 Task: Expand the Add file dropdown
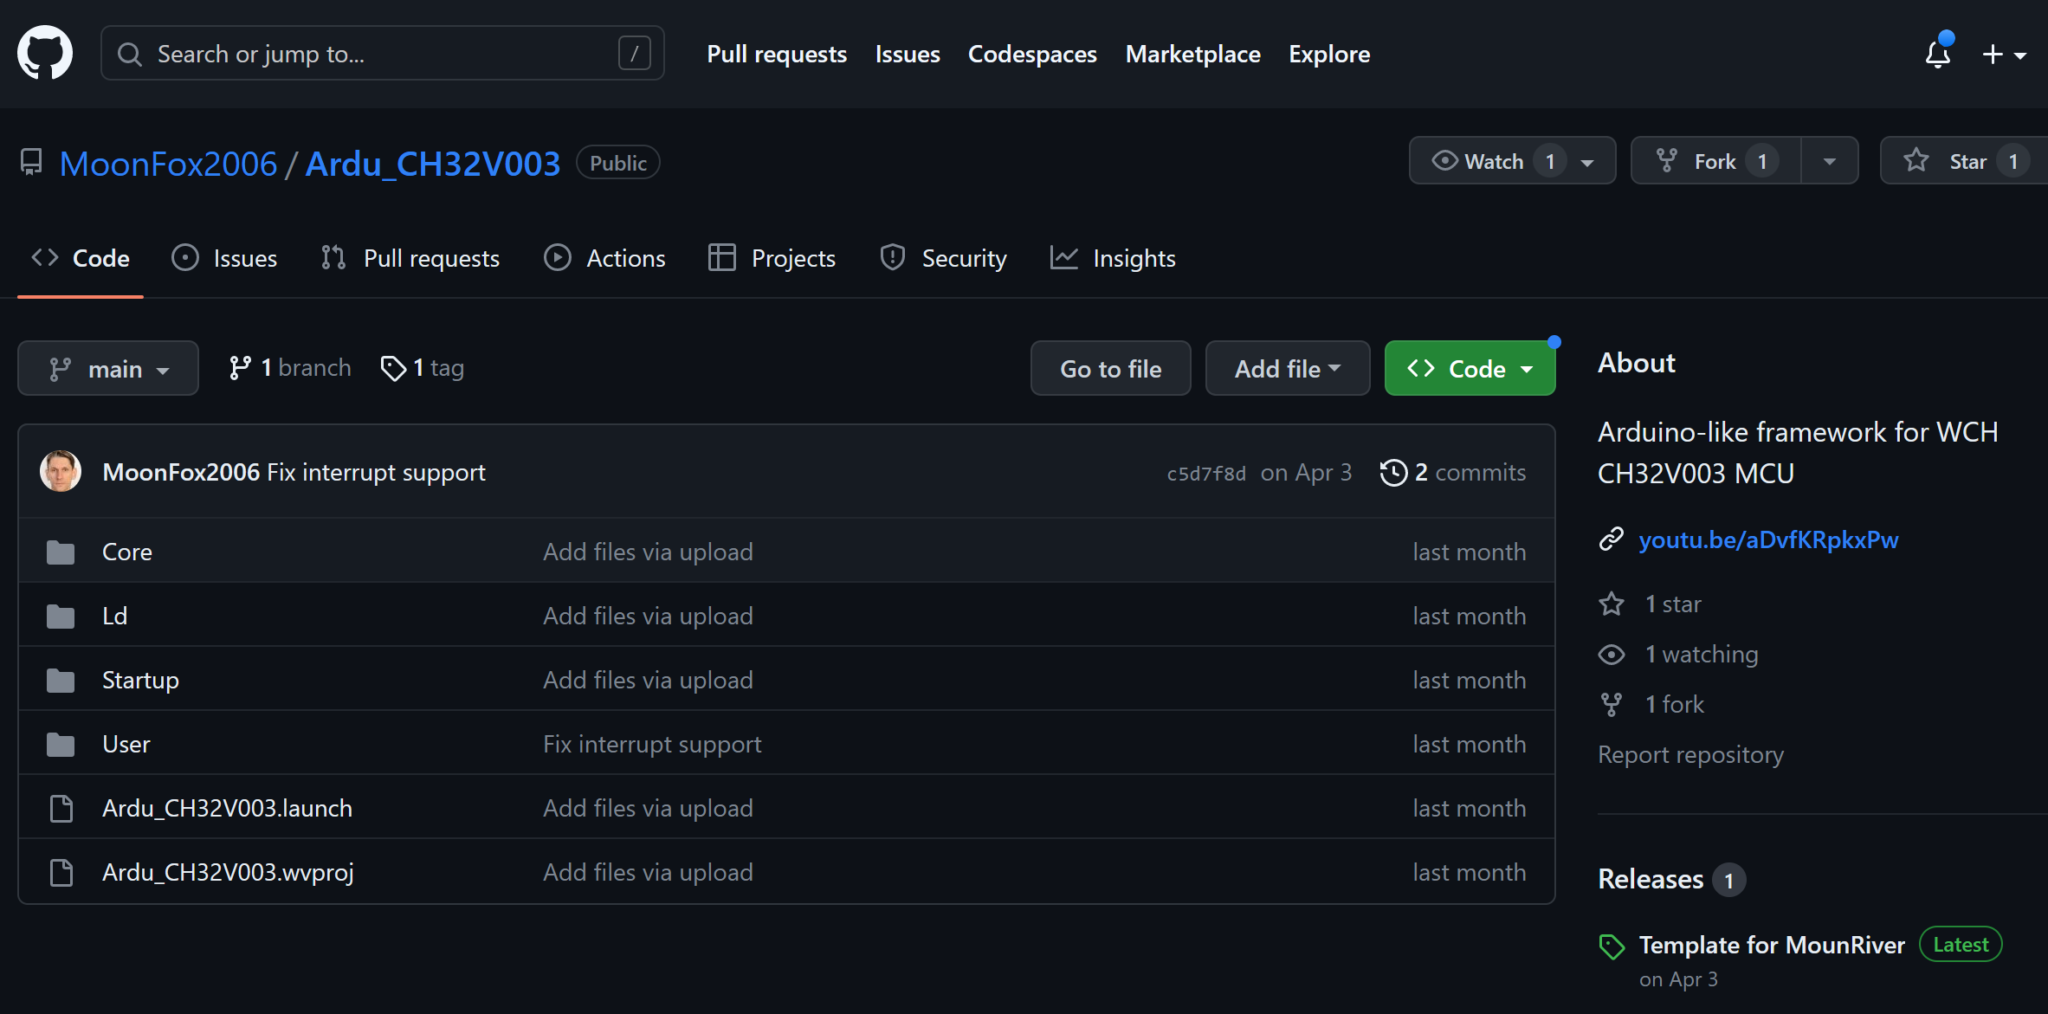(1287, 368)
